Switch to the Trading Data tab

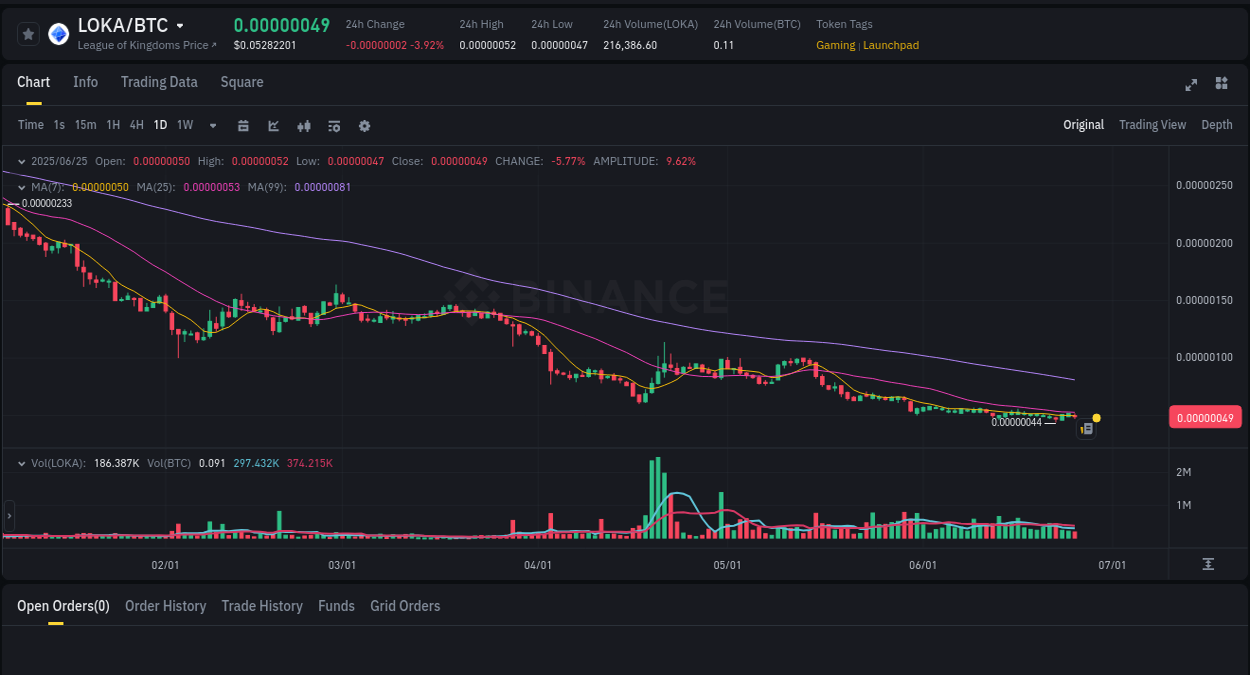159,82
